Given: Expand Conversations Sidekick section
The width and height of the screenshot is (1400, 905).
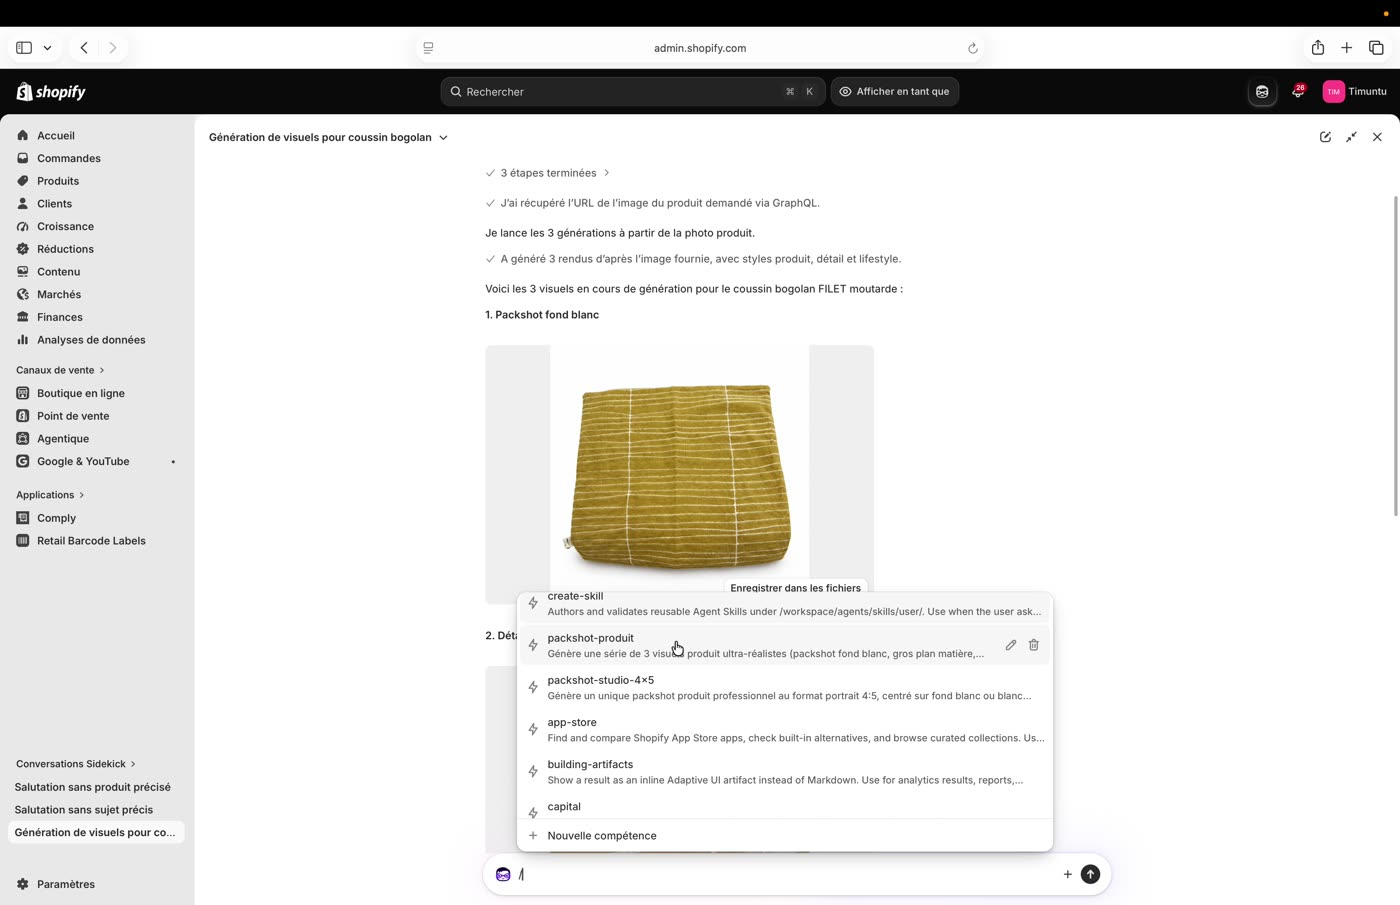Looking at the screenshot, I should tap(76, 764).
